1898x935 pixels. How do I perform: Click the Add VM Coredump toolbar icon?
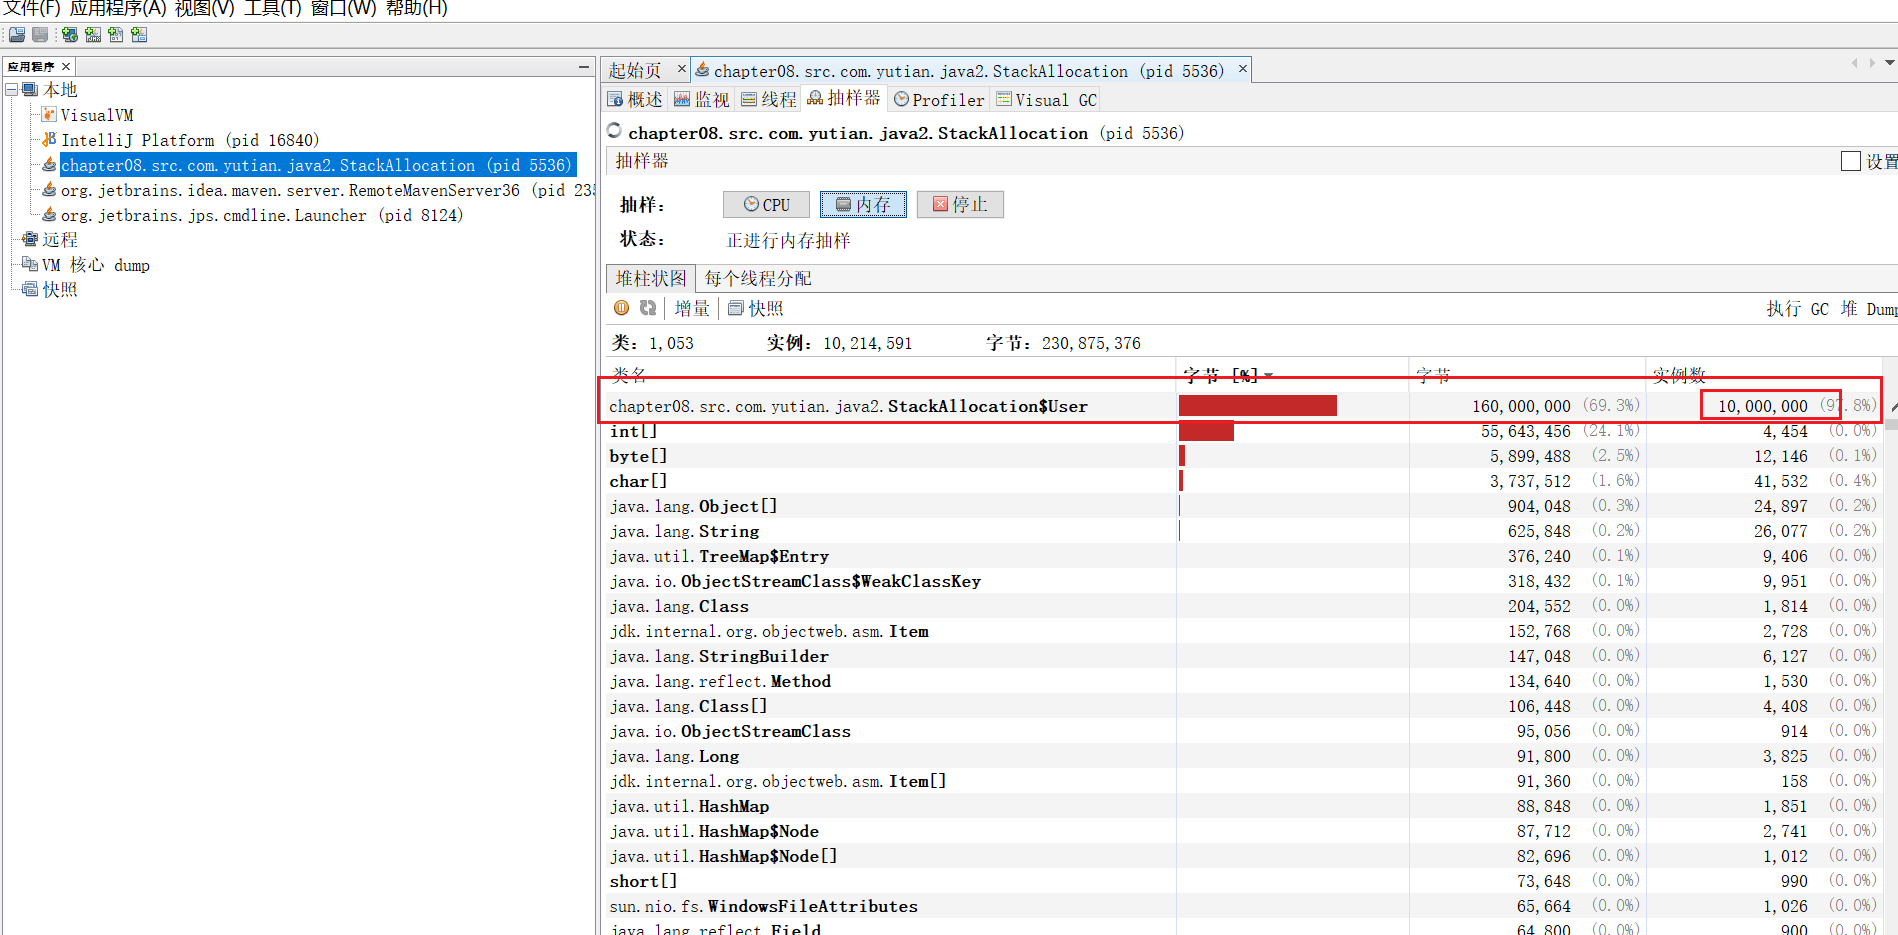(116, 35)
